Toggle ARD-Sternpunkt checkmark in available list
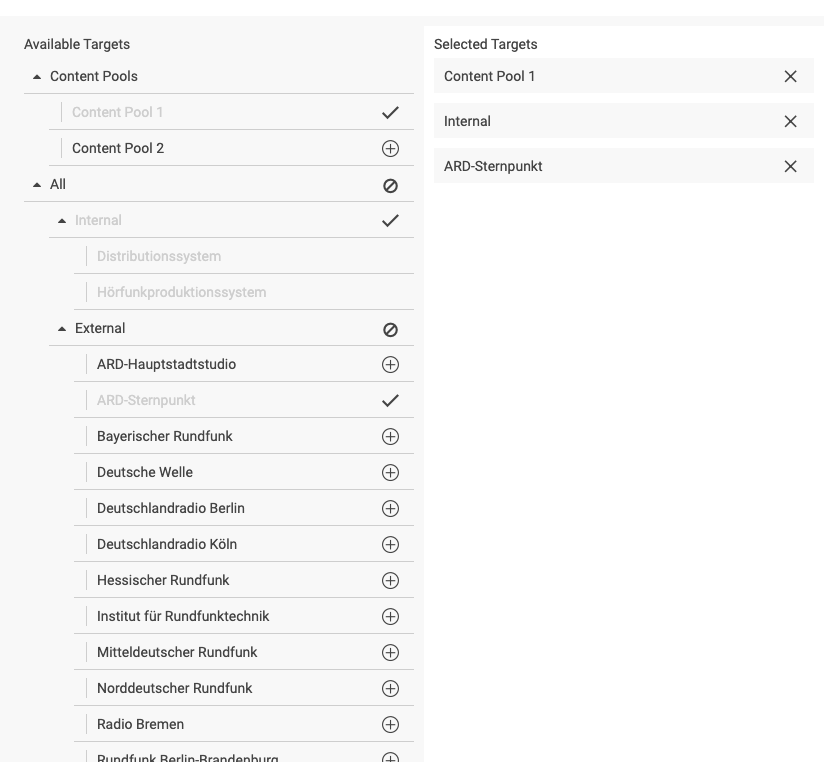Image resolution: width=824 pixels, height=762 pixels. 390,401
